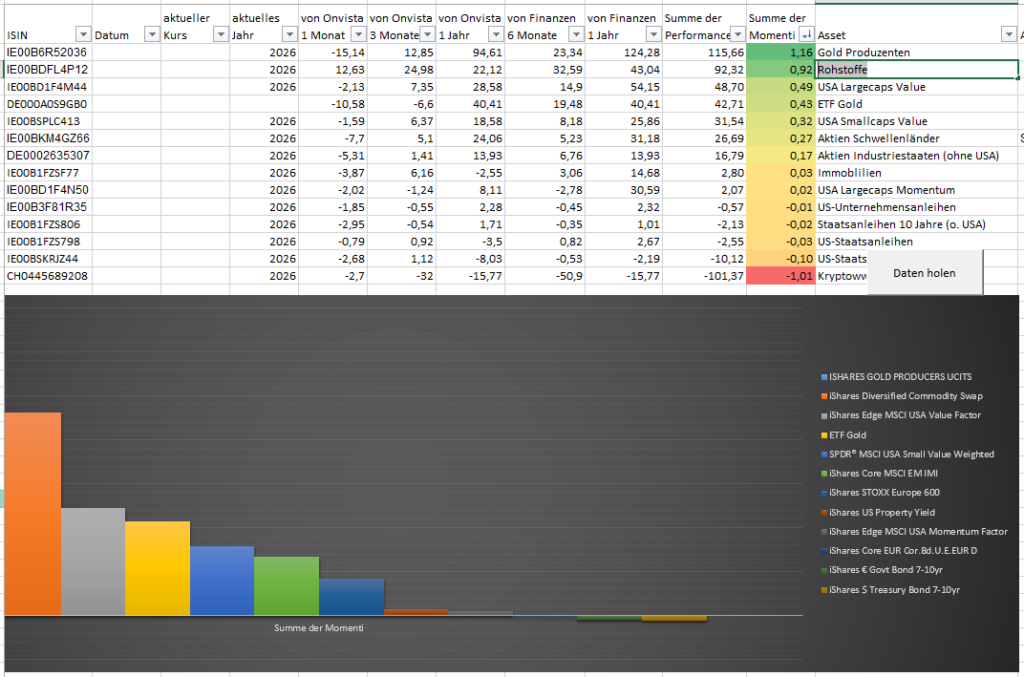This screenshot has height=677, width=1024.
Task: Expand von Onvista 1 Monat filter arrow
Action: pos(357,35)
